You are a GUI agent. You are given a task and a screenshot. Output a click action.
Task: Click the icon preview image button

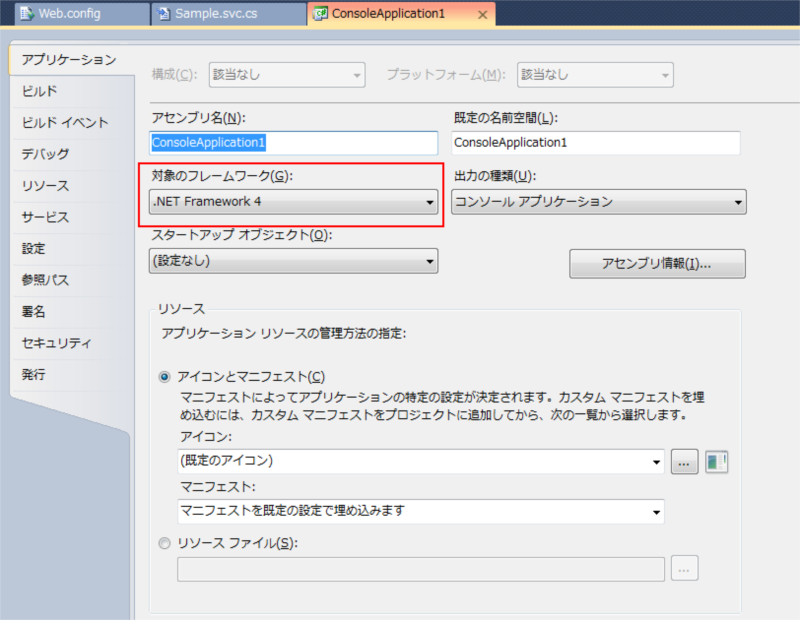(x=716, y=462)
